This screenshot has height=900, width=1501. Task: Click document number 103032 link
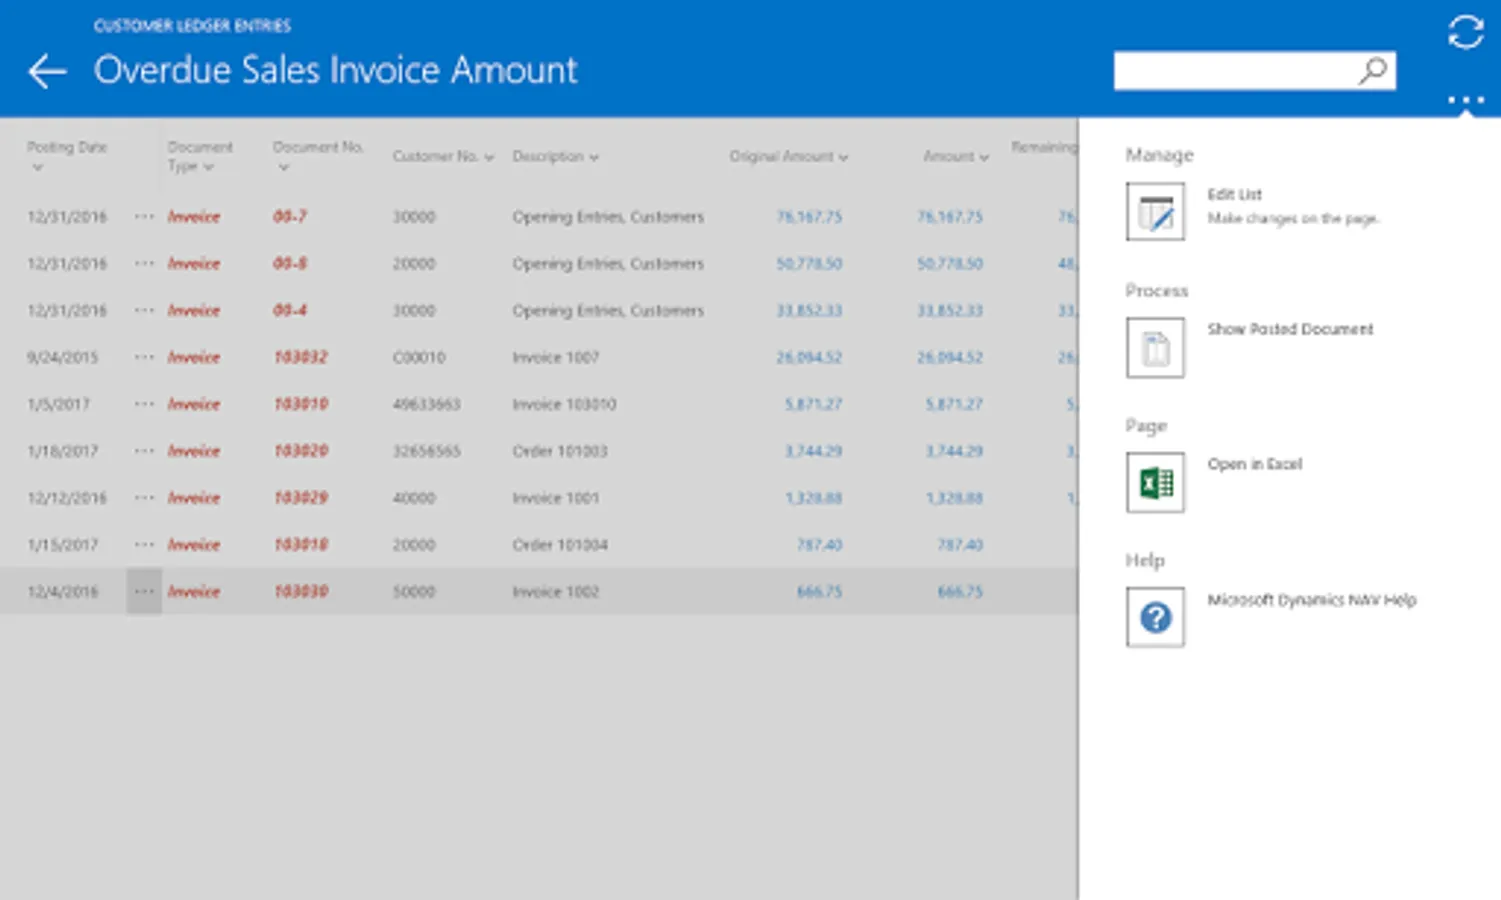300,357
